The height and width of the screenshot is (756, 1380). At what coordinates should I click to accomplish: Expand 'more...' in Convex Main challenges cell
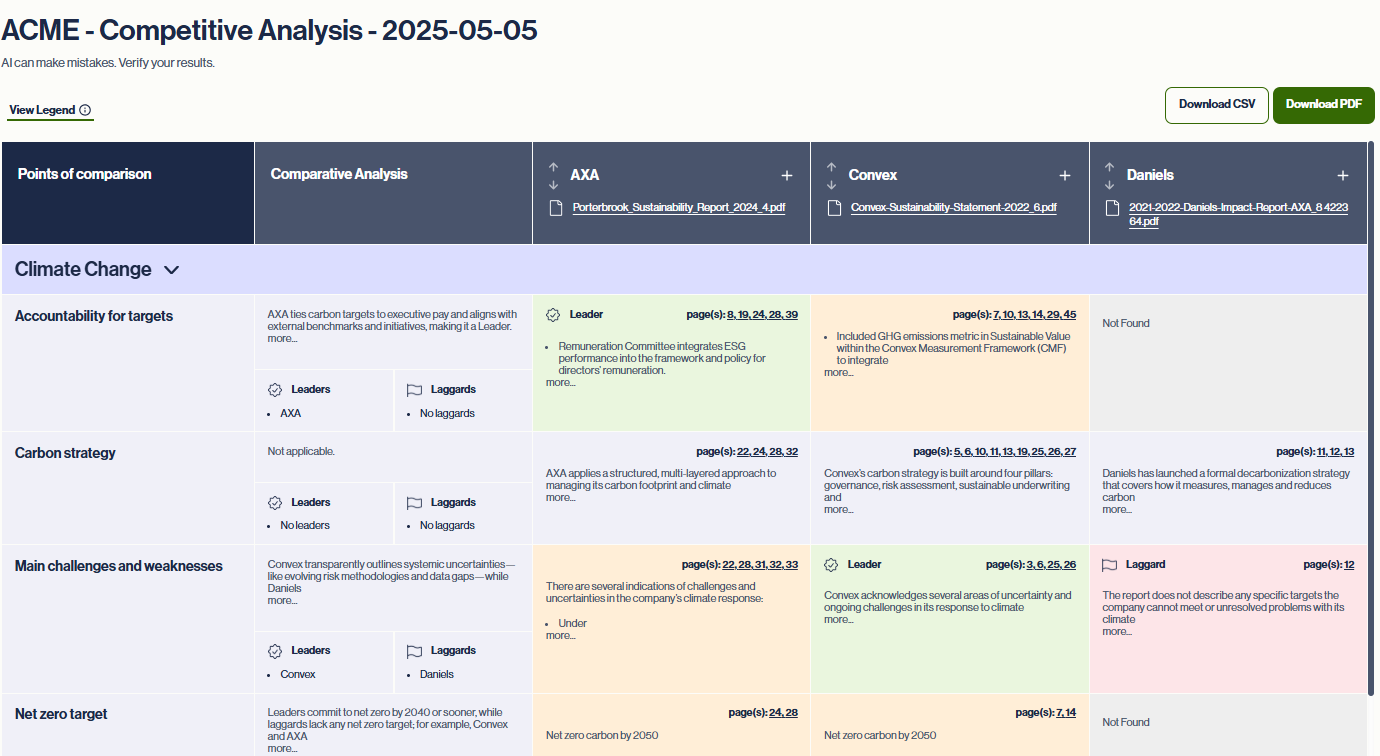click(x=838, y=619)
